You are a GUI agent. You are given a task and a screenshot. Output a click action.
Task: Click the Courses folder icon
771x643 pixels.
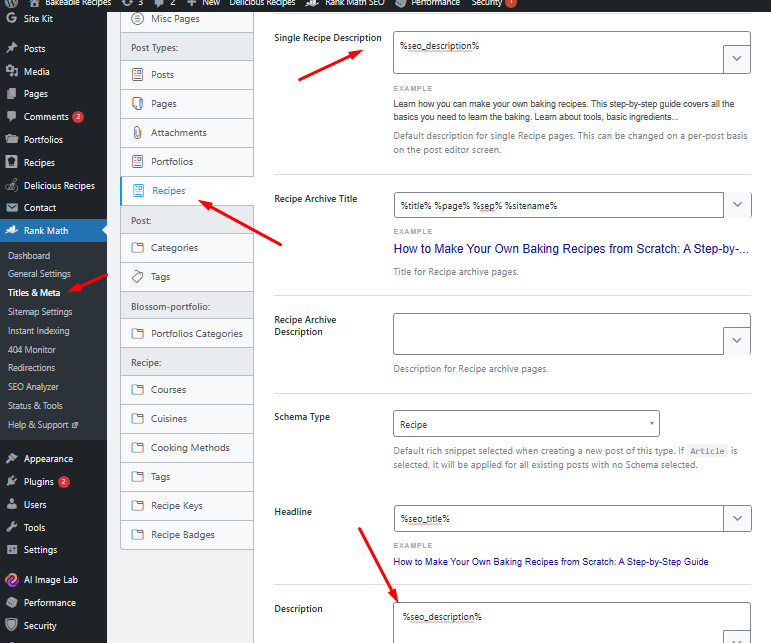(138, 390)
